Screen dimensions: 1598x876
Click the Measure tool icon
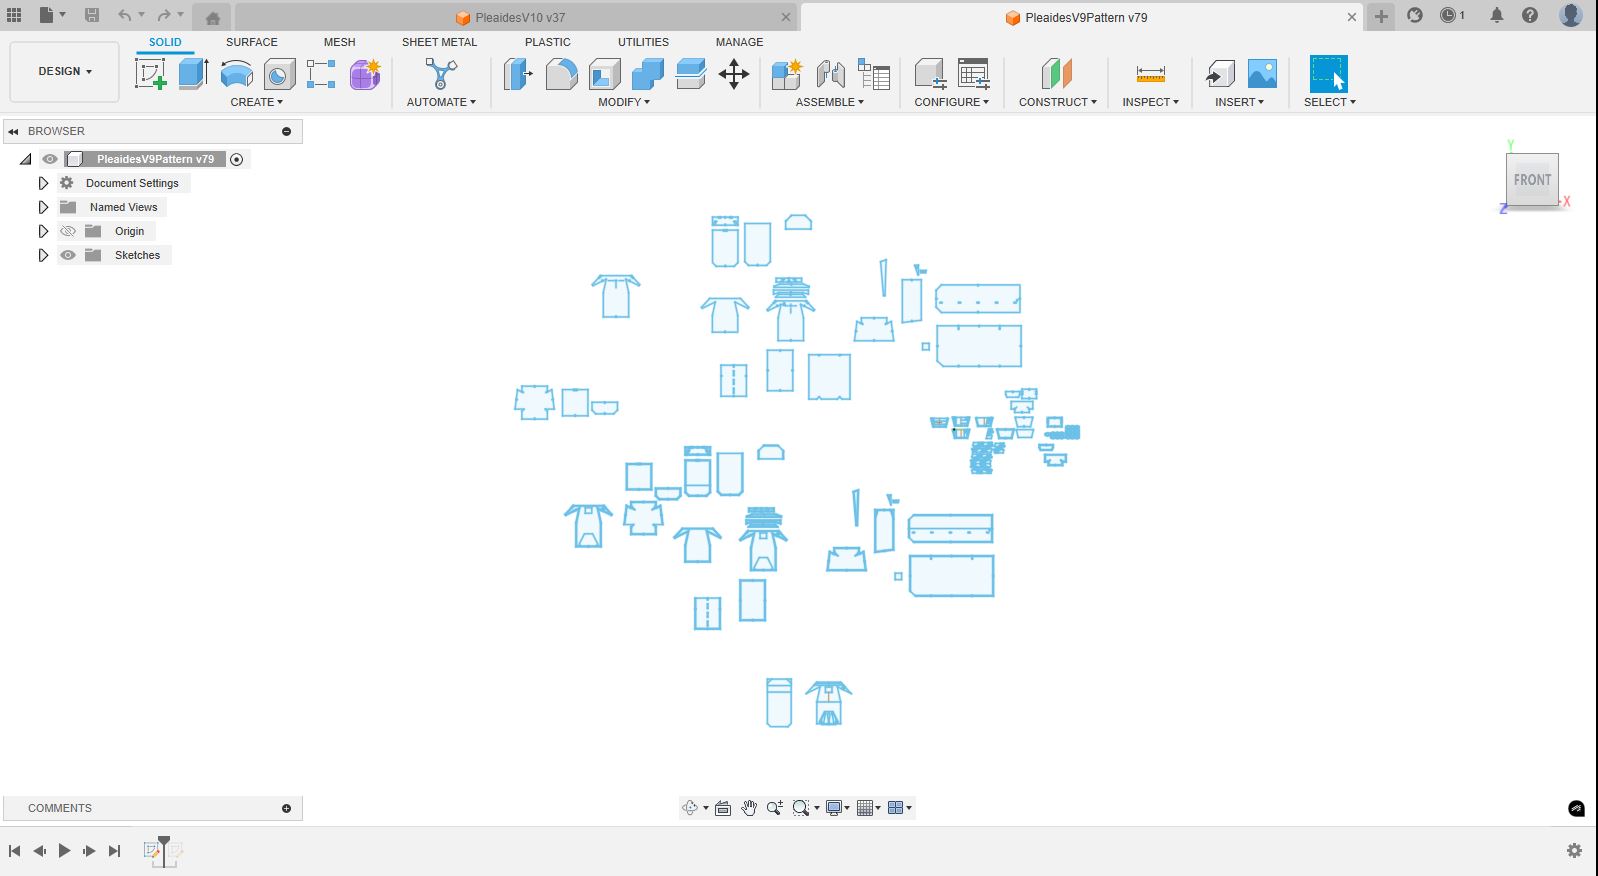point(1150,74)
